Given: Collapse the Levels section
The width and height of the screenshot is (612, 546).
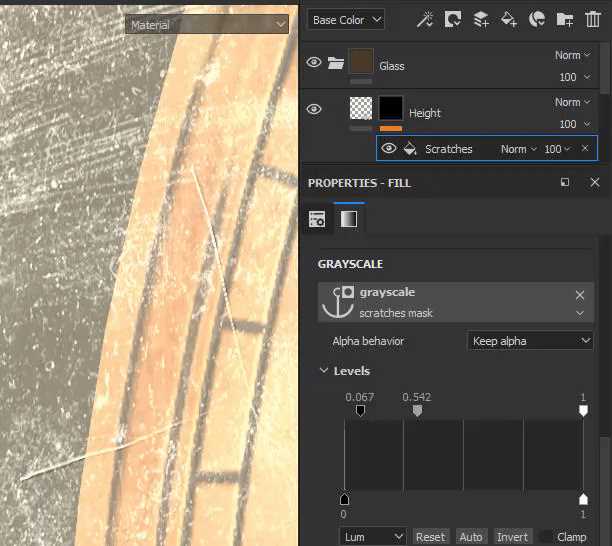Looking at the screenshot, I should point(324,370).
